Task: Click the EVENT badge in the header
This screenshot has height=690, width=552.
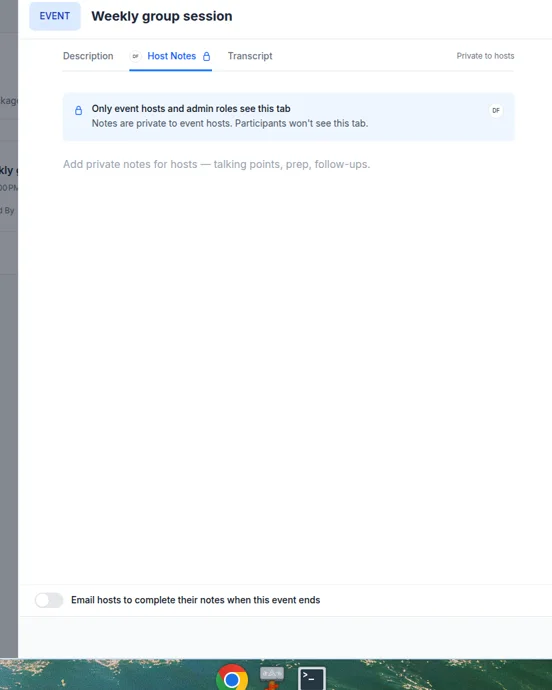Action: [x=55, y=16]
